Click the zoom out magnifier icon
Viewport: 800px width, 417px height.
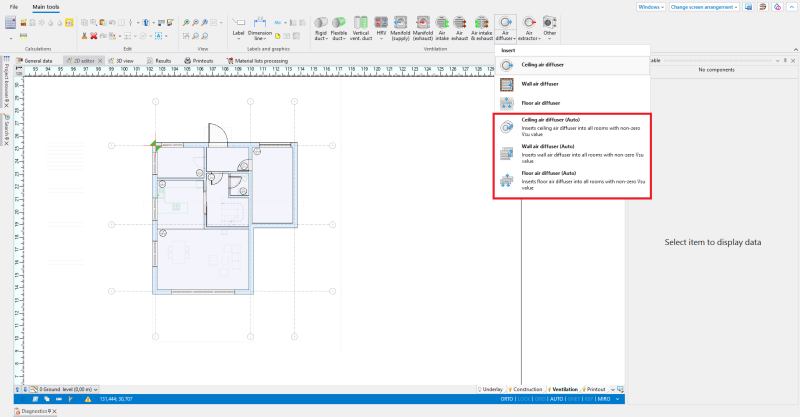click(195, 22)
